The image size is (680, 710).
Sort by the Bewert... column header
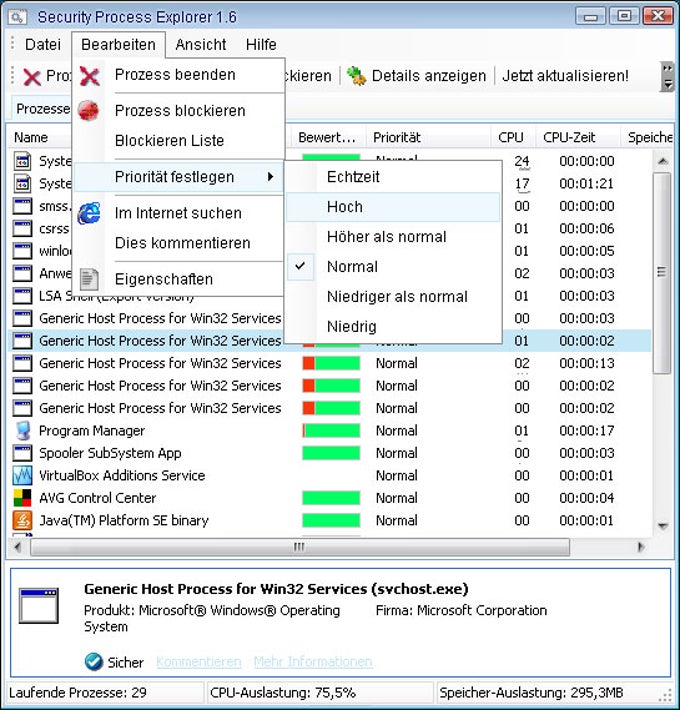coord(327,137)
